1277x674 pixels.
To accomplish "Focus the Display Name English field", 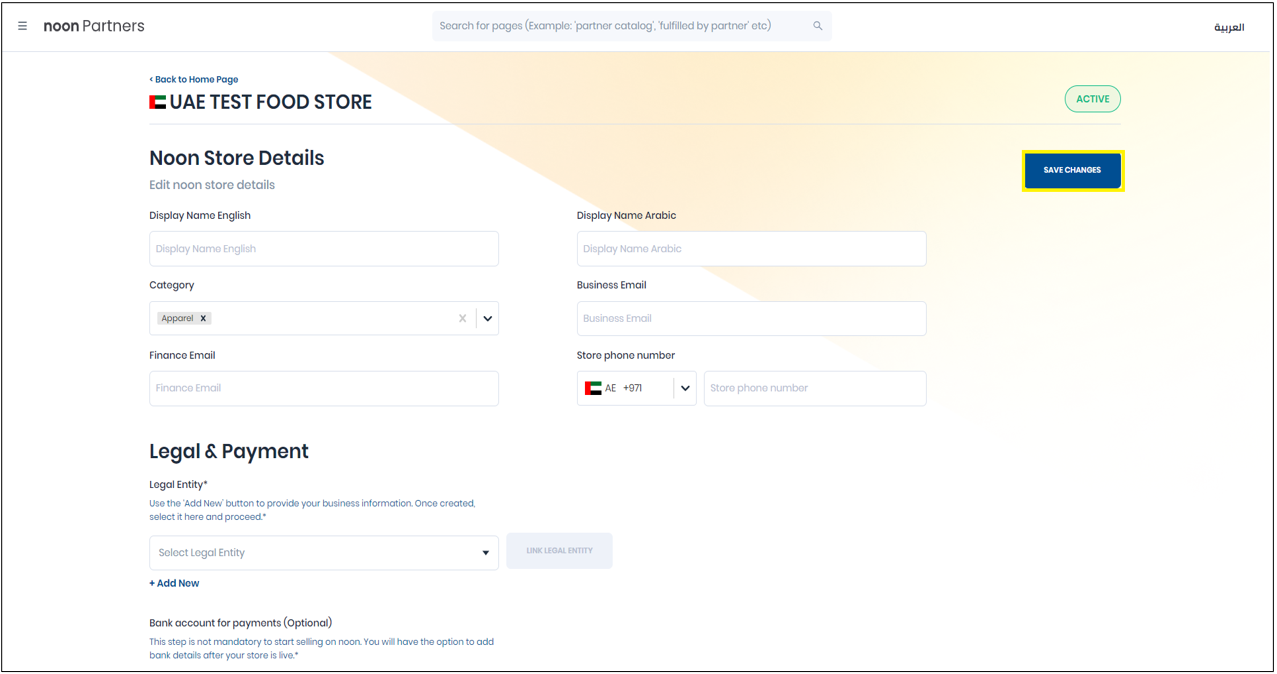I will pos(323,249).
